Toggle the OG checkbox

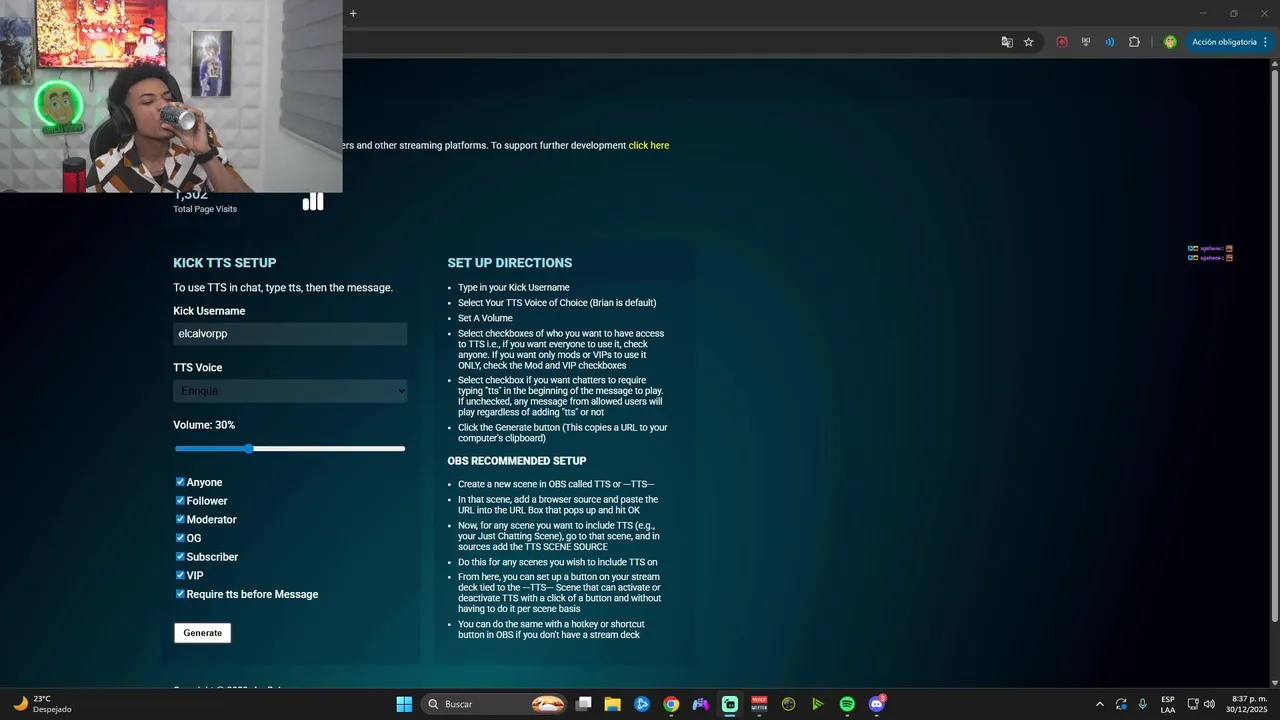click(x=180, y=538)
